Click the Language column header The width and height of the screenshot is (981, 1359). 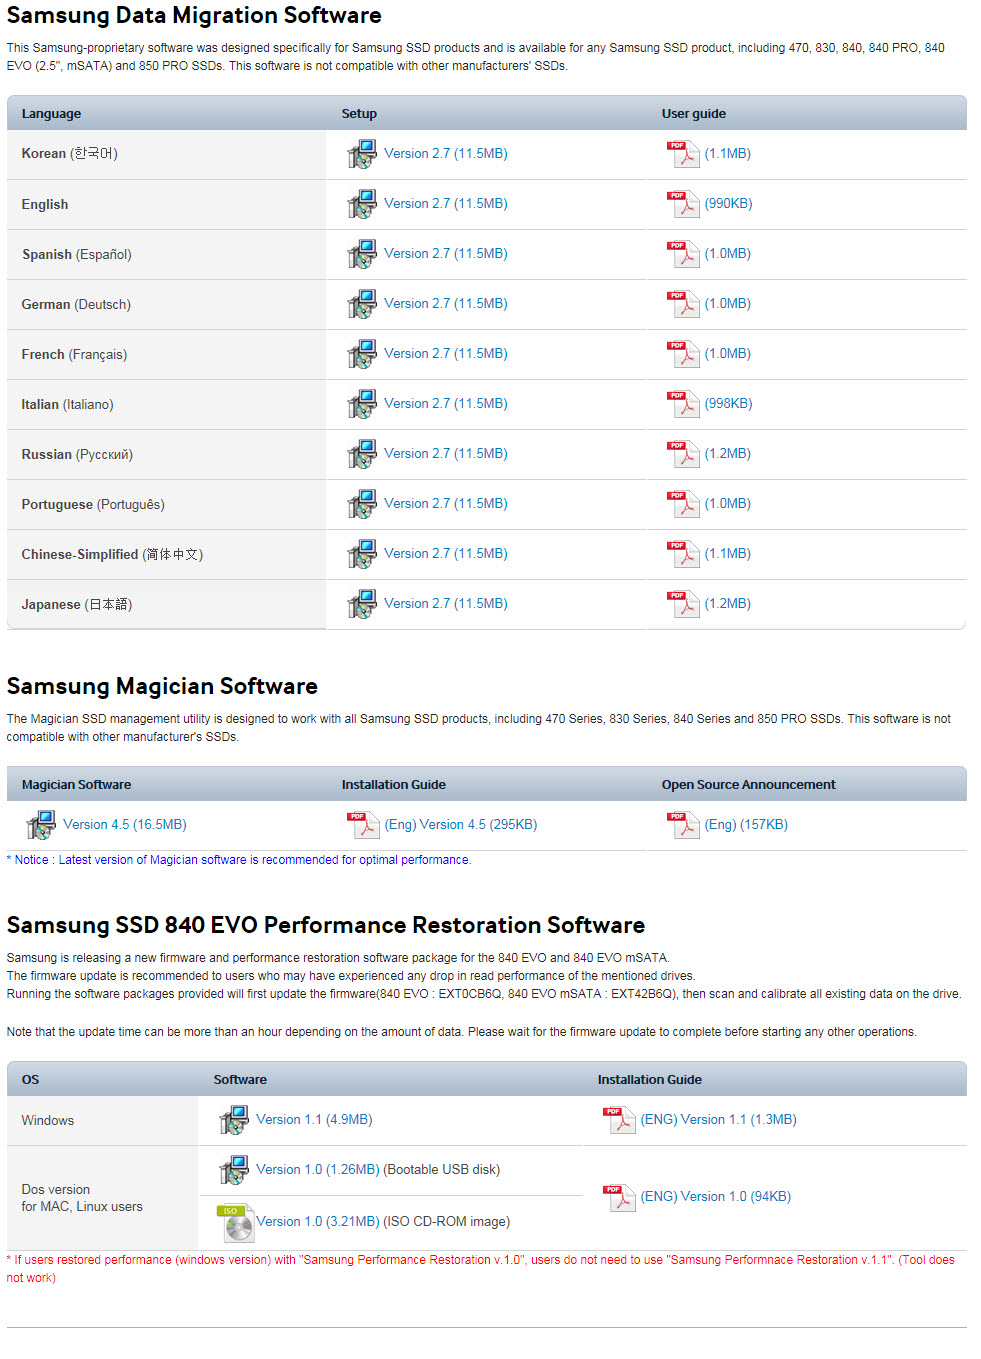52,114
